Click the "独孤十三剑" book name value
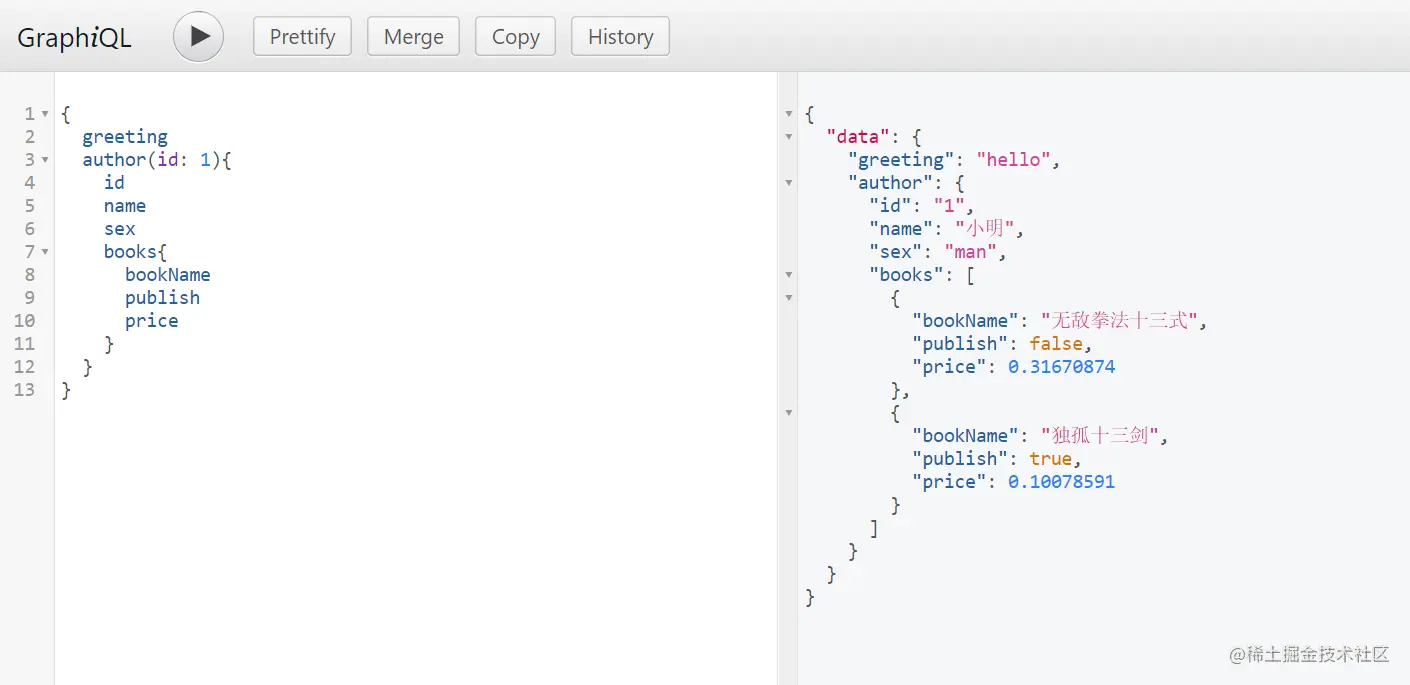This screenshot has height=685, width=1410. point(1099,436)
